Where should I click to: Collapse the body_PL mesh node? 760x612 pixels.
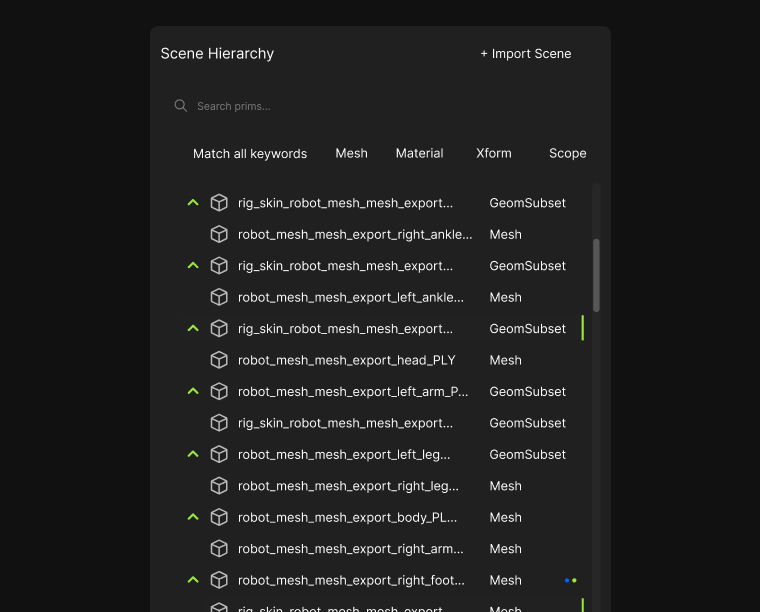(193, 517)
